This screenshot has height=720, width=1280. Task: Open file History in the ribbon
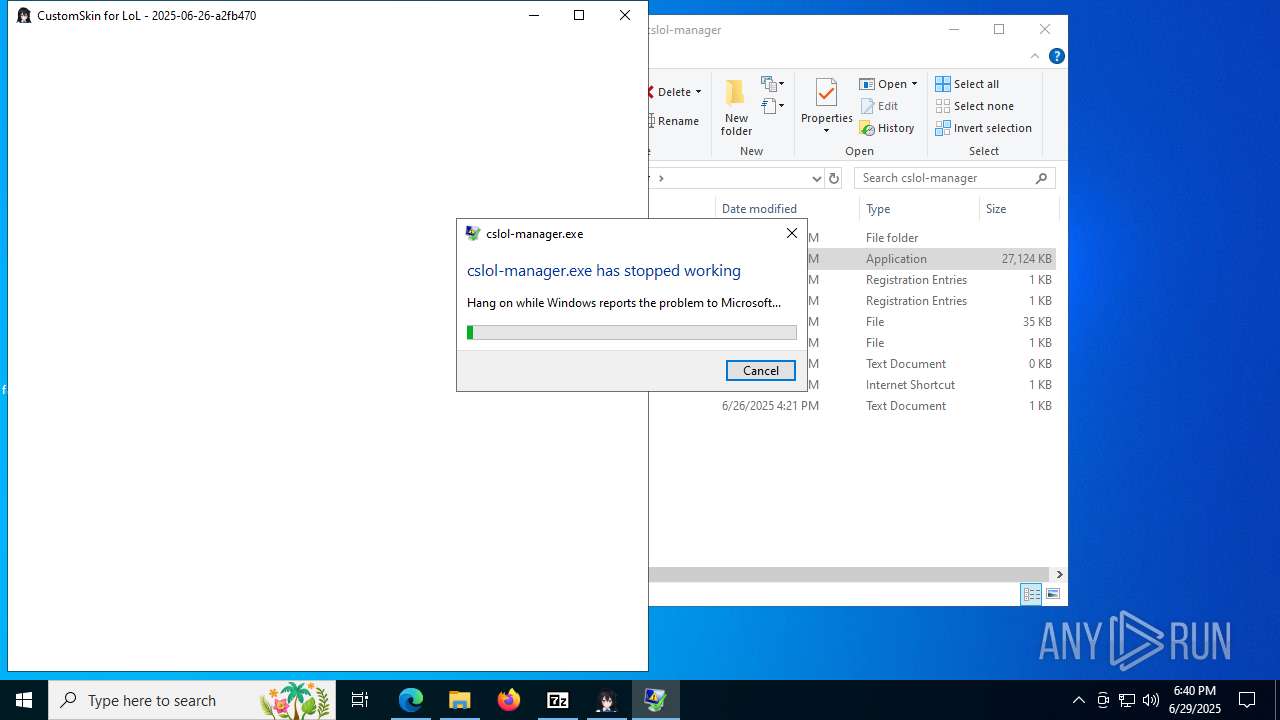pos(887,128)
